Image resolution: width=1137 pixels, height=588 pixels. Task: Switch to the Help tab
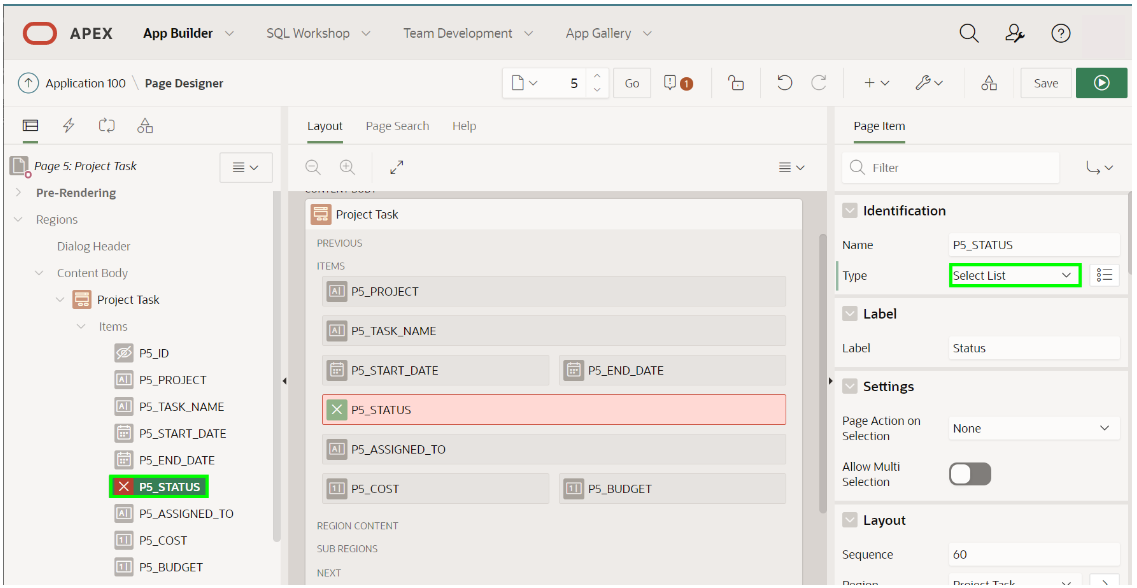pyautogui.click(x=464, y=126)
